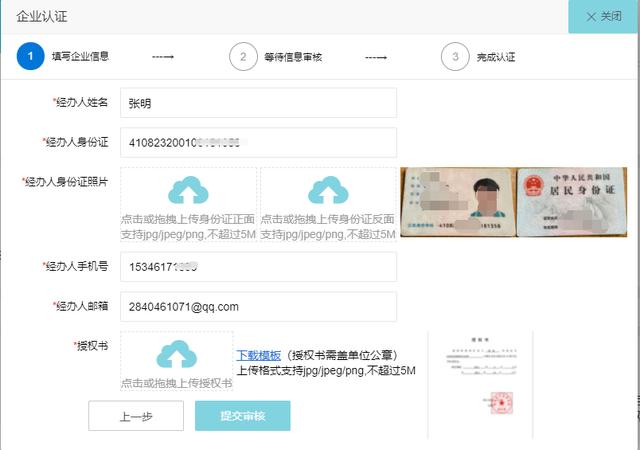The width and height of the screenshot is (640, 450).
Task: Focus the 经办人姓名 input field
Action: click(257, 103)
